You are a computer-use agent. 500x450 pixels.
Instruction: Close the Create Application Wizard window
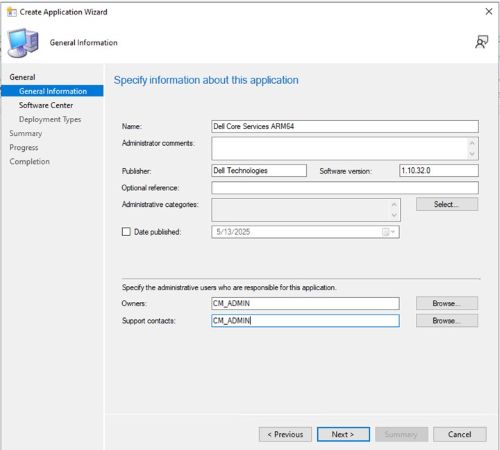(x=489, y=12)
